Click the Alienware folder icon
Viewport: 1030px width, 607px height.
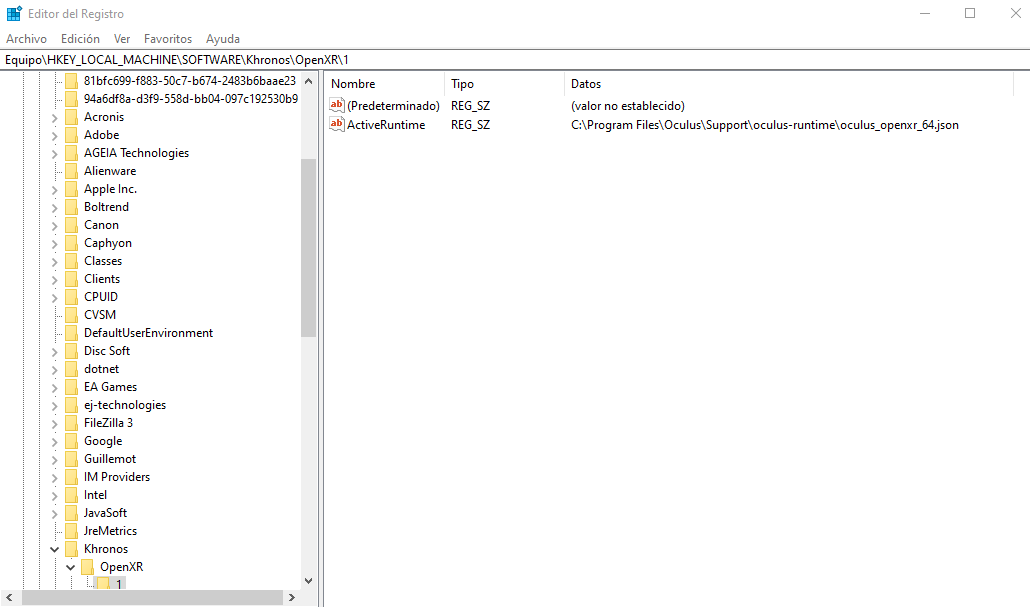[x=72, y=171]
